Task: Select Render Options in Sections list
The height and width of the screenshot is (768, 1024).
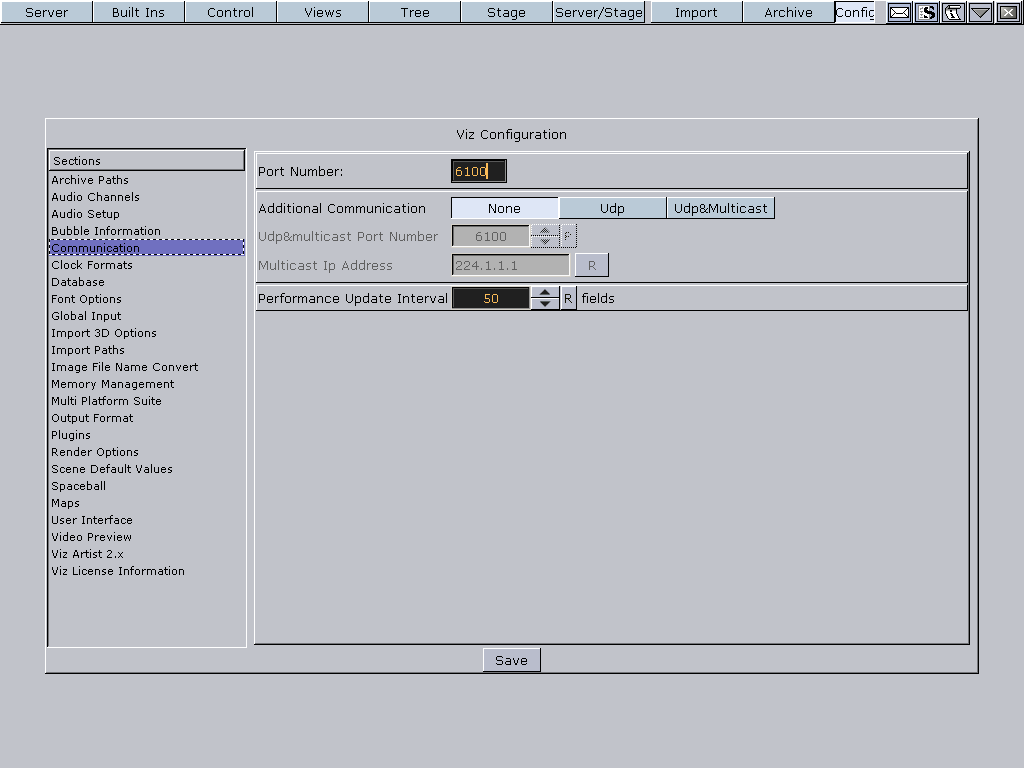Action: 95,452
